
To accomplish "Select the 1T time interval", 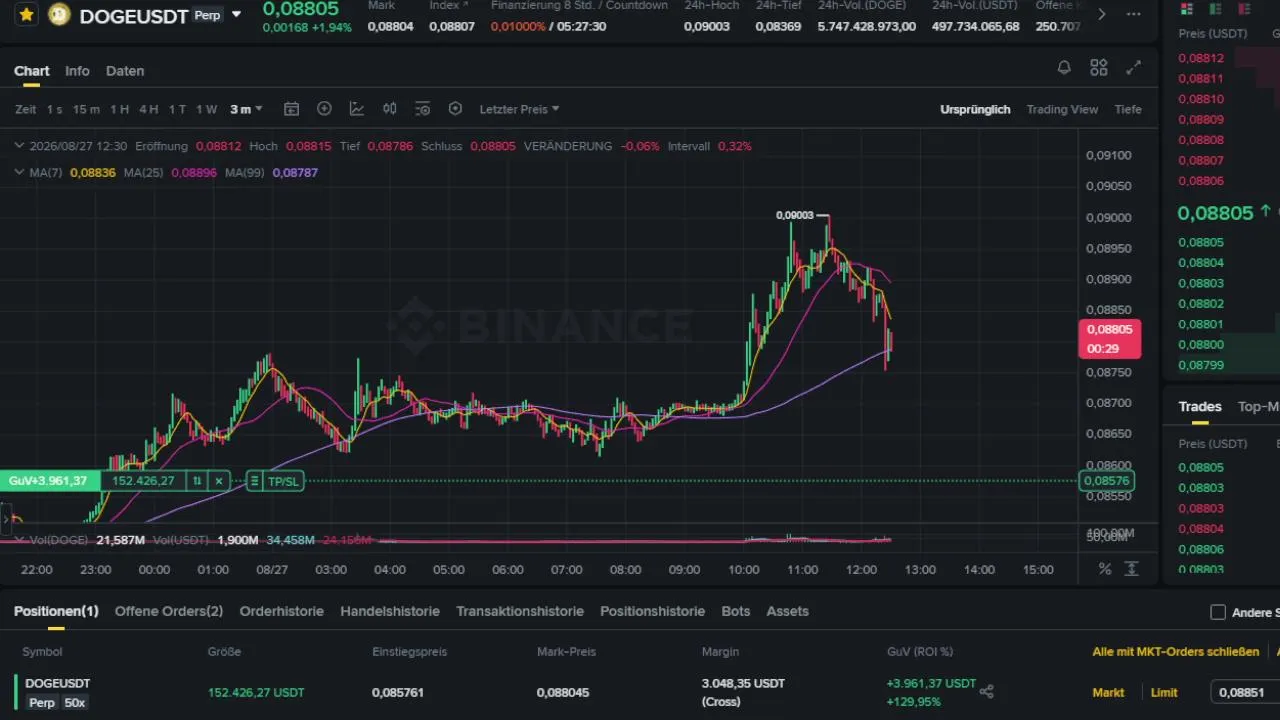I will tap(177, 109).
